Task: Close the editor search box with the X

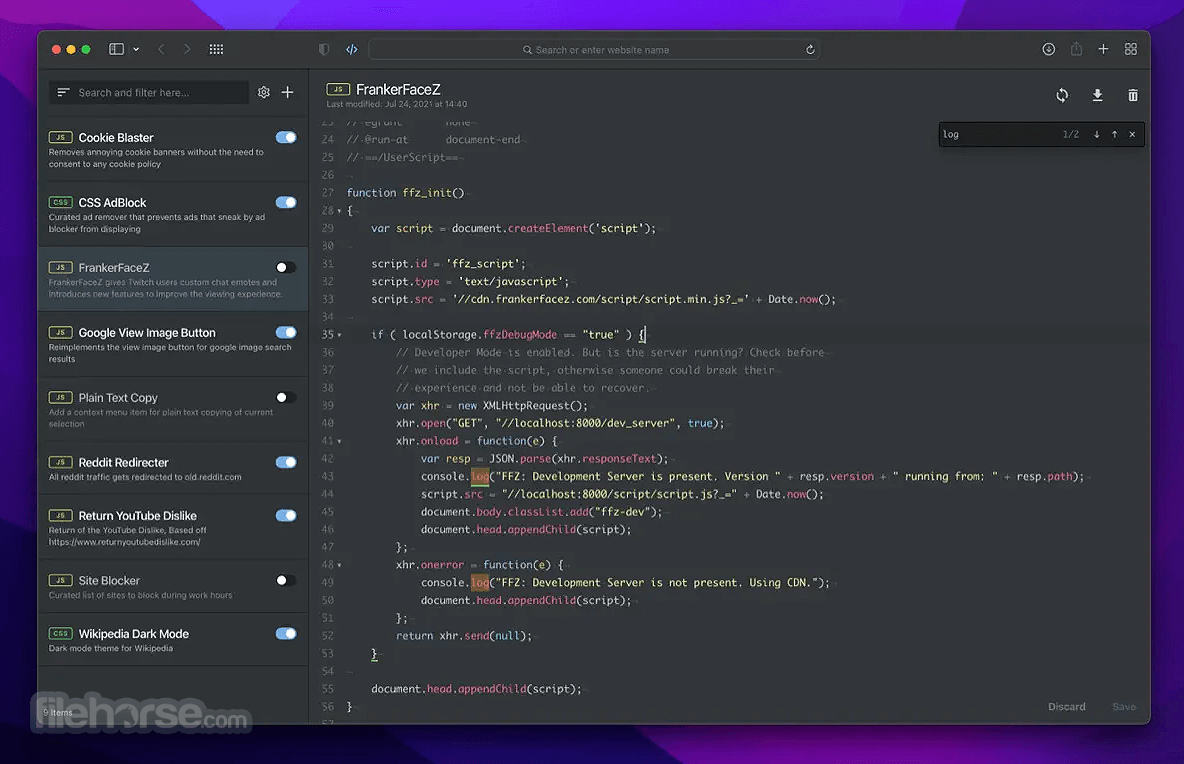Action: point(1132,134)
